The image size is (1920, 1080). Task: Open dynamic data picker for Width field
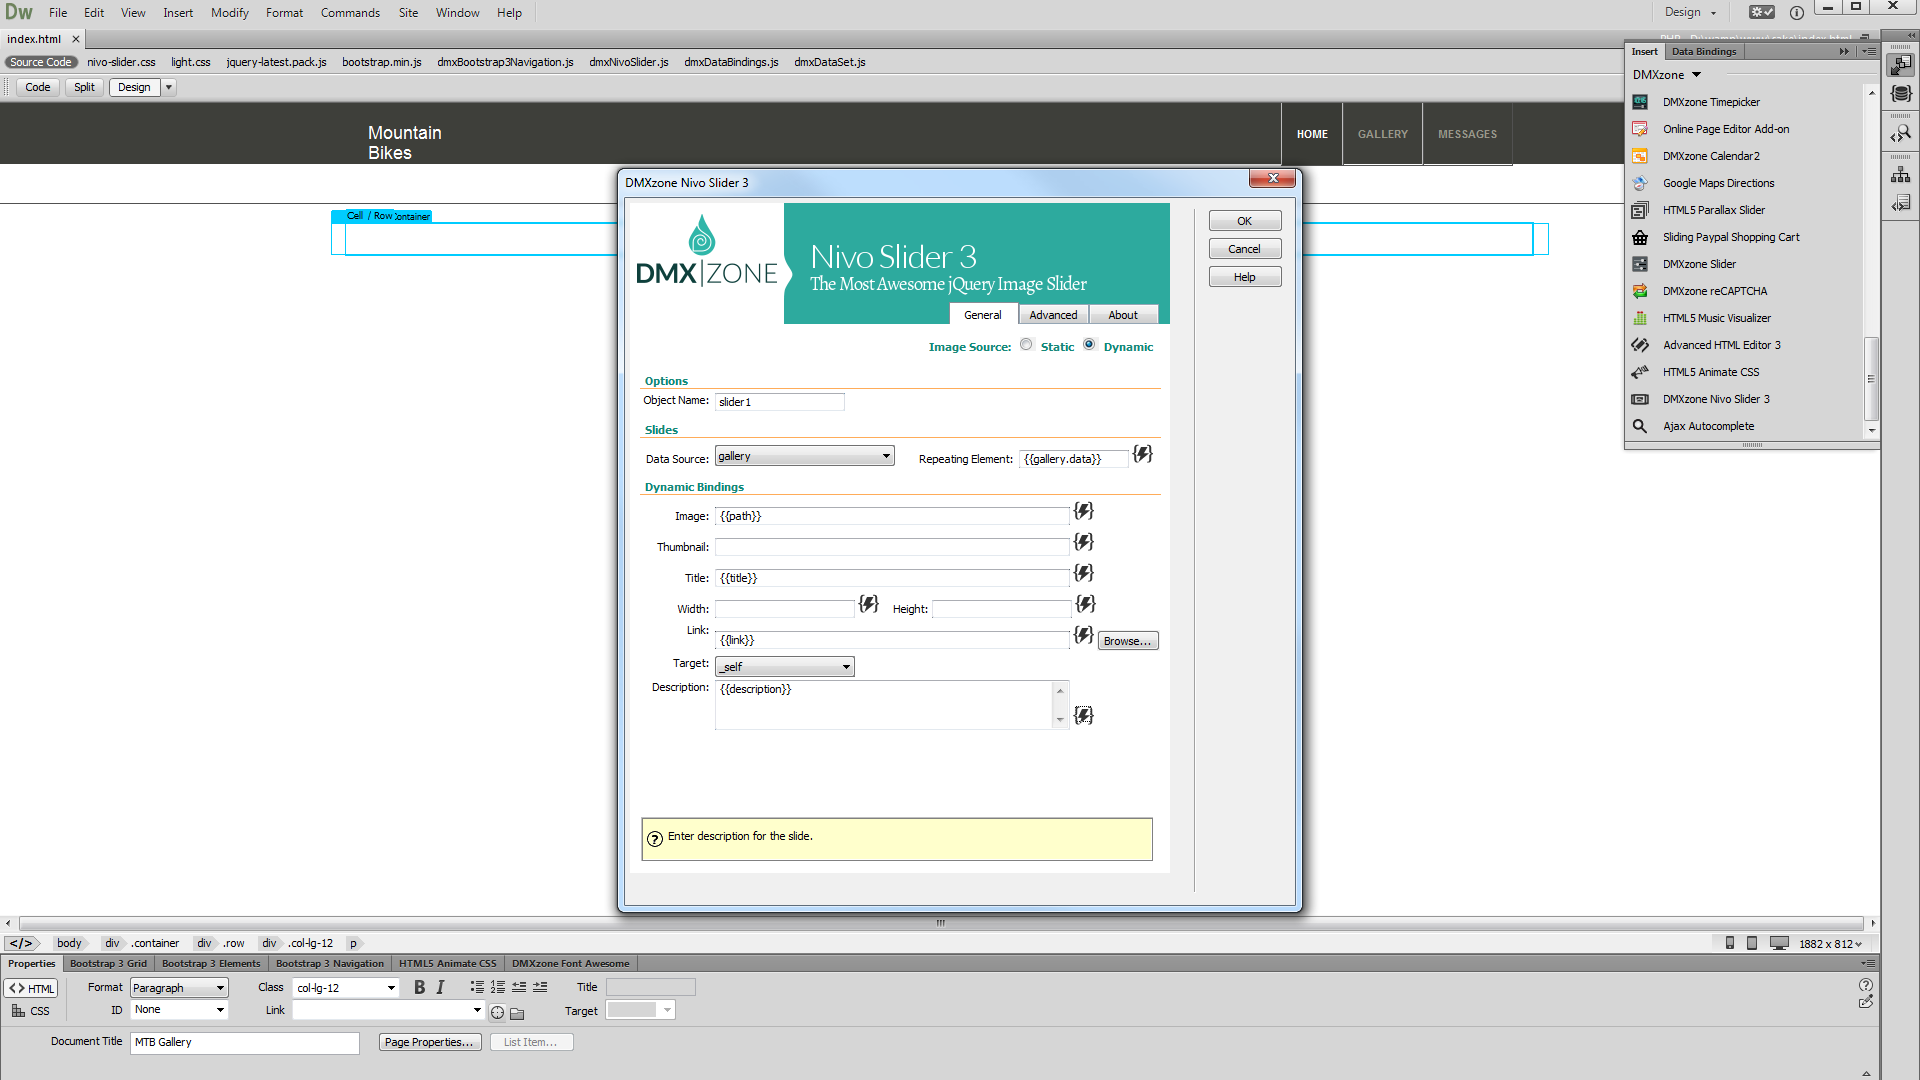click(x=868, y=604)
